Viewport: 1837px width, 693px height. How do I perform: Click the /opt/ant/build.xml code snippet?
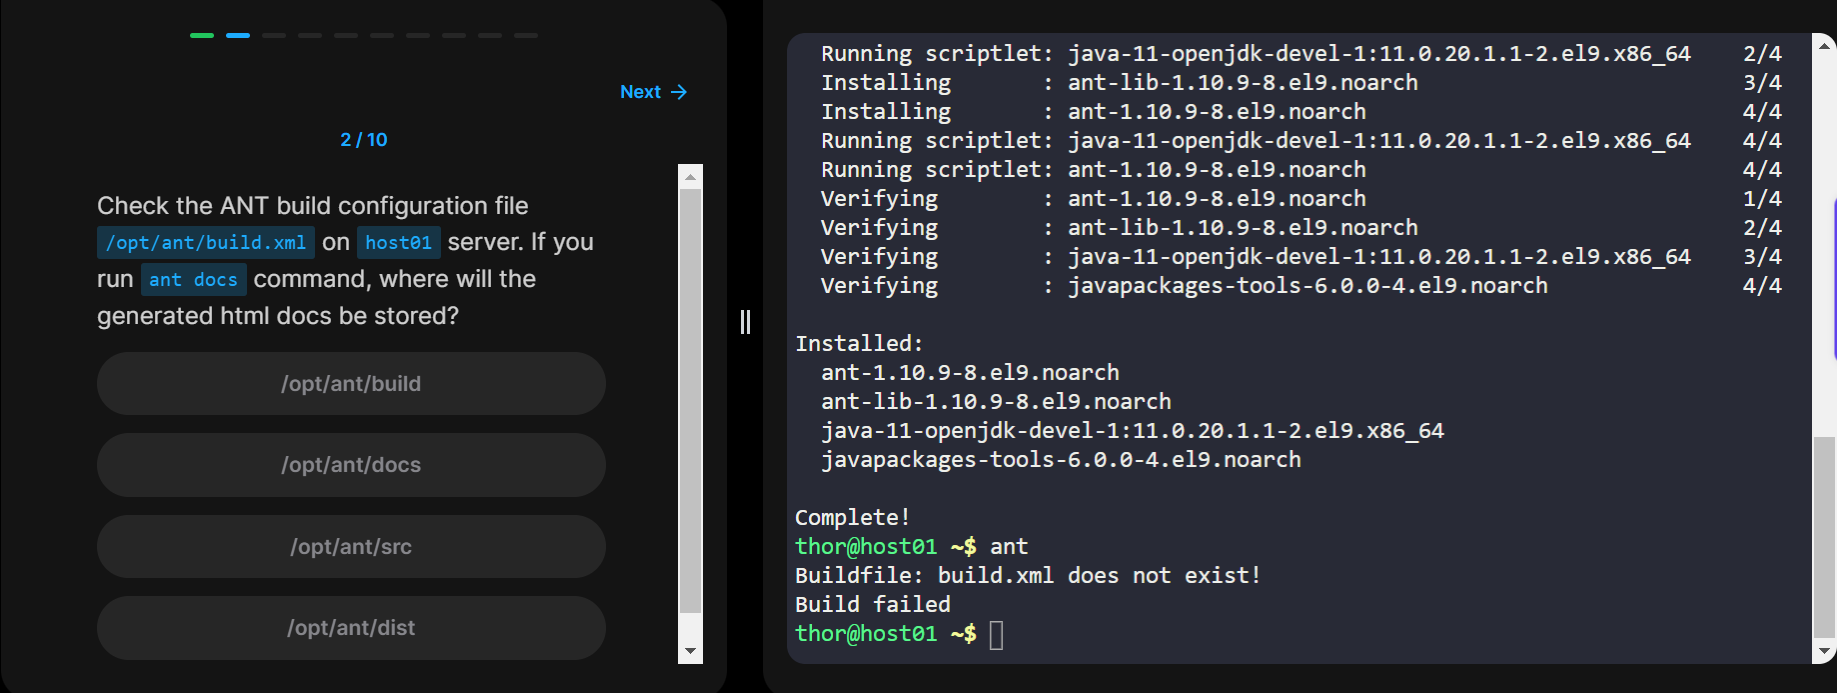[206, 243]
